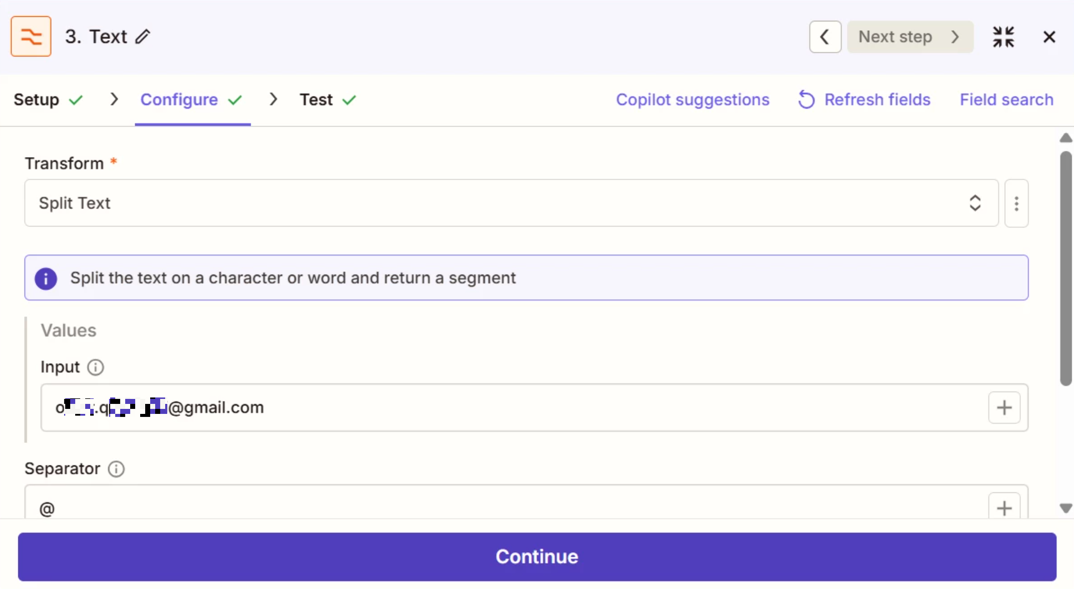
Task: Go to previous step with left chevron
Action: (825, 37)
